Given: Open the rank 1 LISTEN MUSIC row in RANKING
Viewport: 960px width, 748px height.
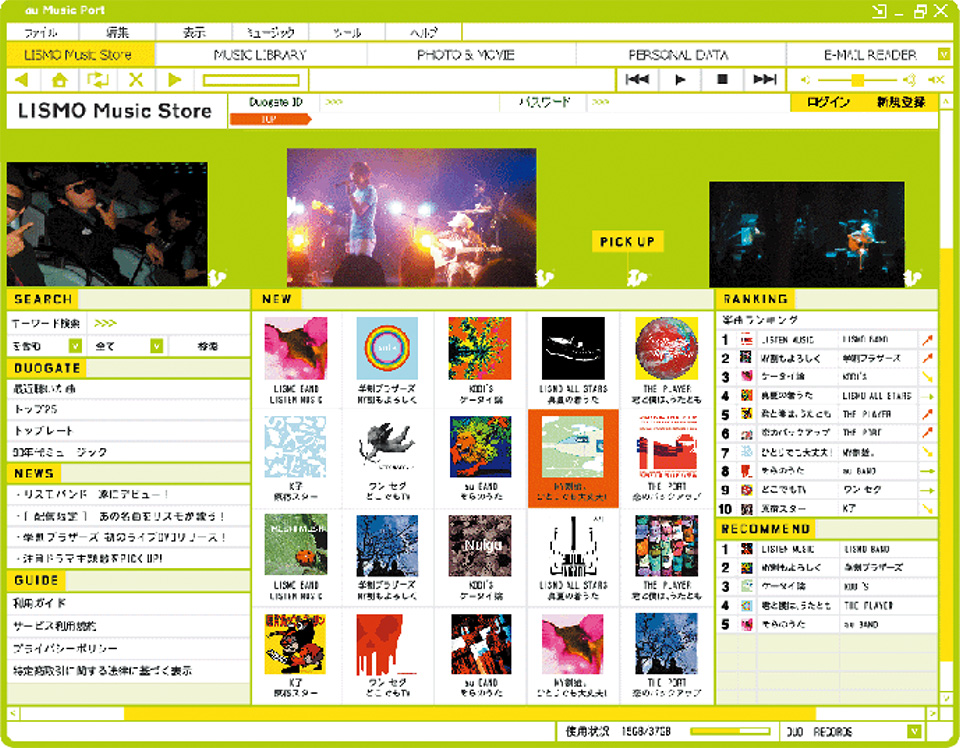Looking at the screenshot, I should [x=827, y=340].
